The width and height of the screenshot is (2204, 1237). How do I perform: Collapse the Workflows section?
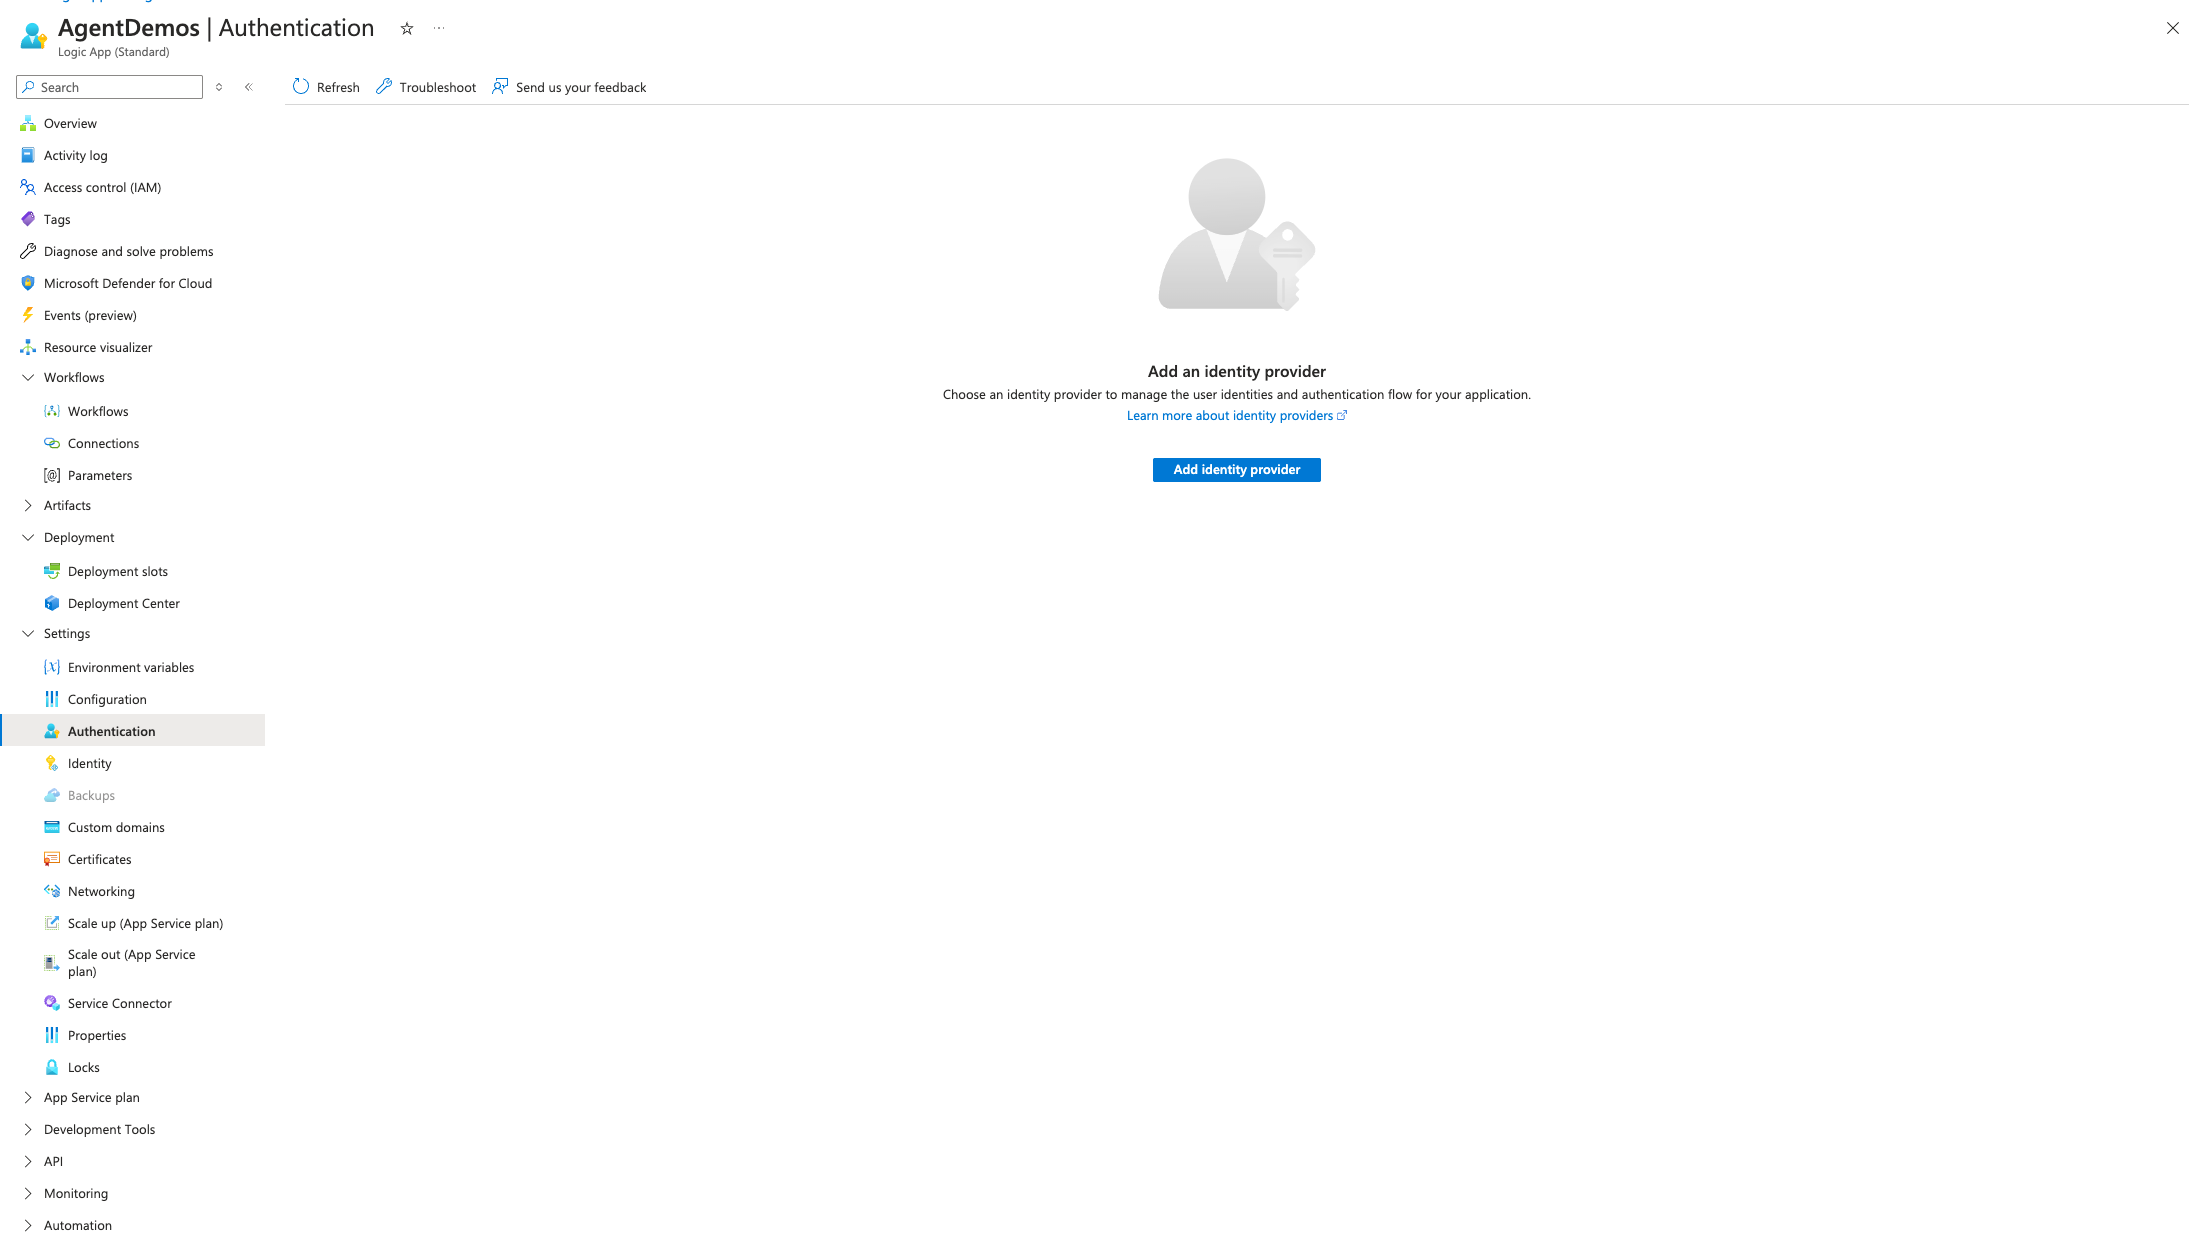(27, 377)
